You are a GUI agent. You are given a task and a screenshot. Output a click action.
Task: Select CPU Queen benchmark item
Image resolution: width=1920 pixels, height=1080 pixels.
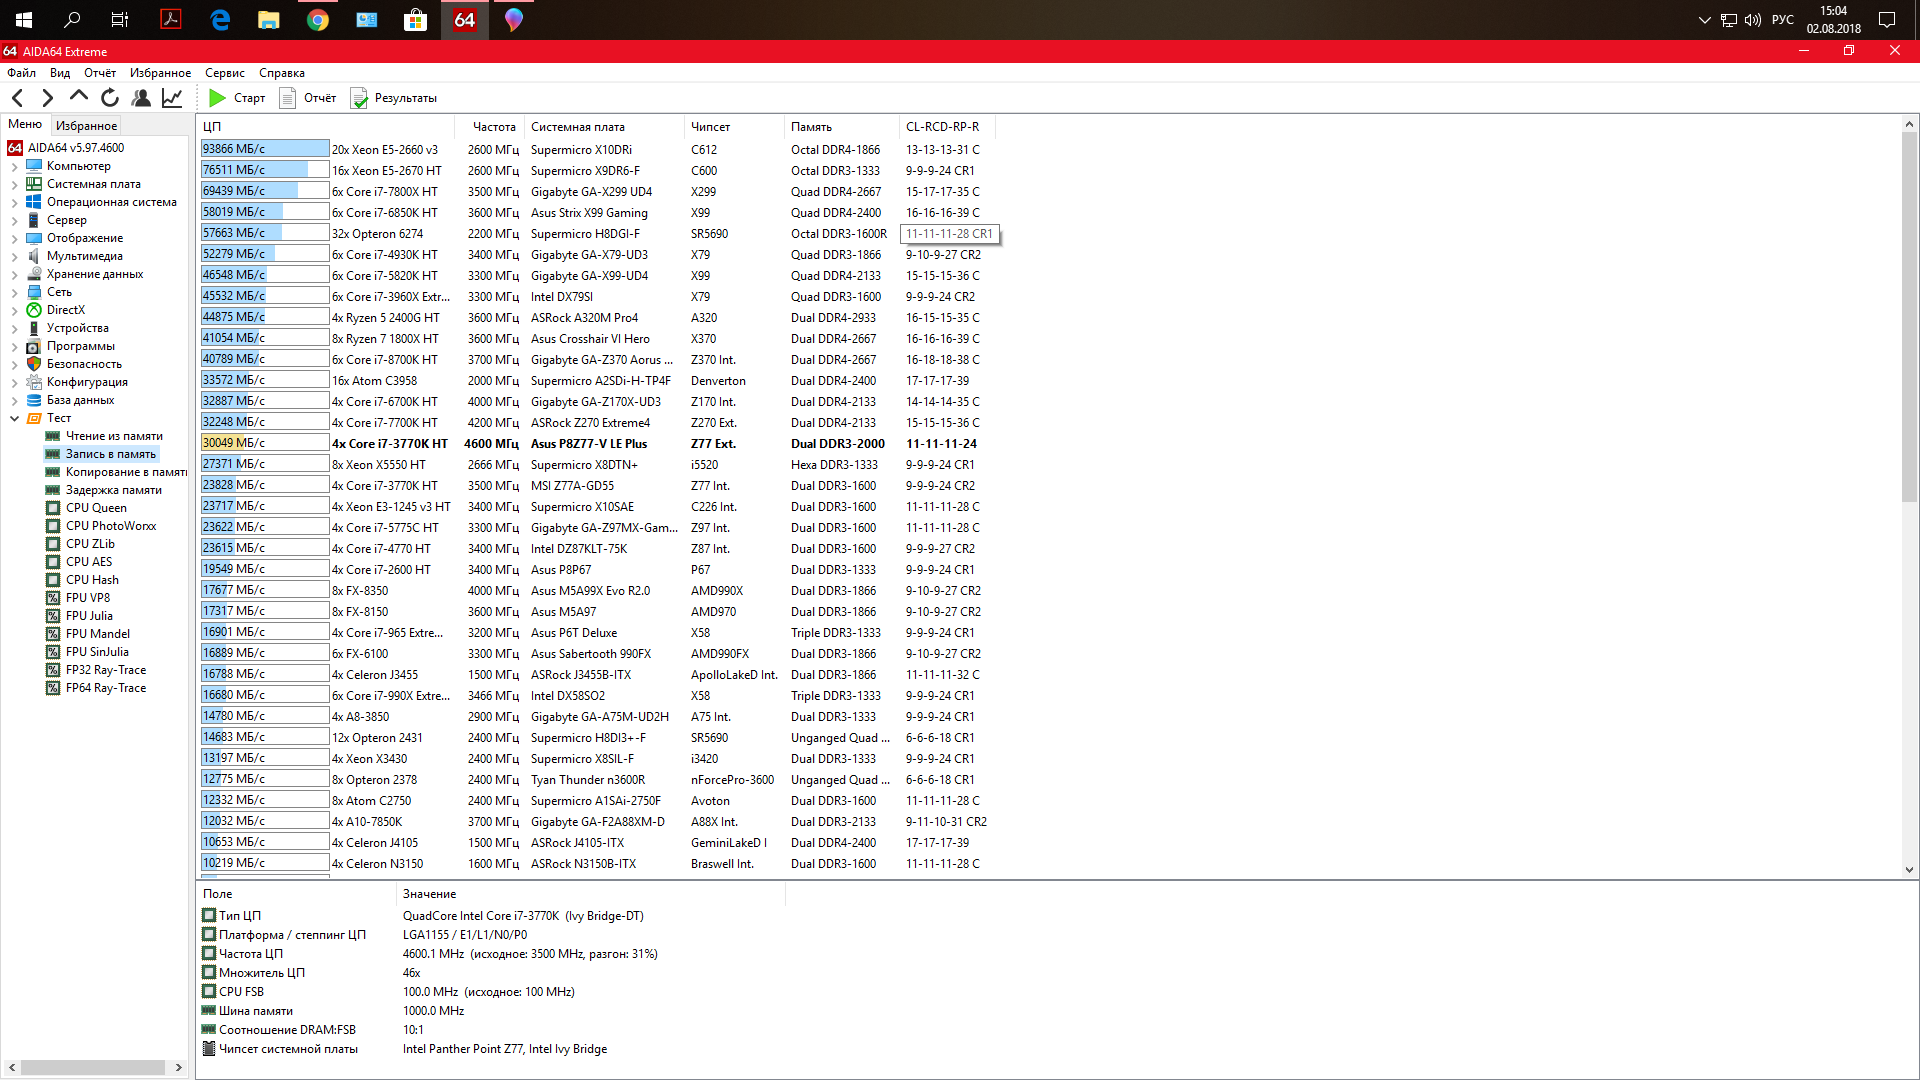96,508
